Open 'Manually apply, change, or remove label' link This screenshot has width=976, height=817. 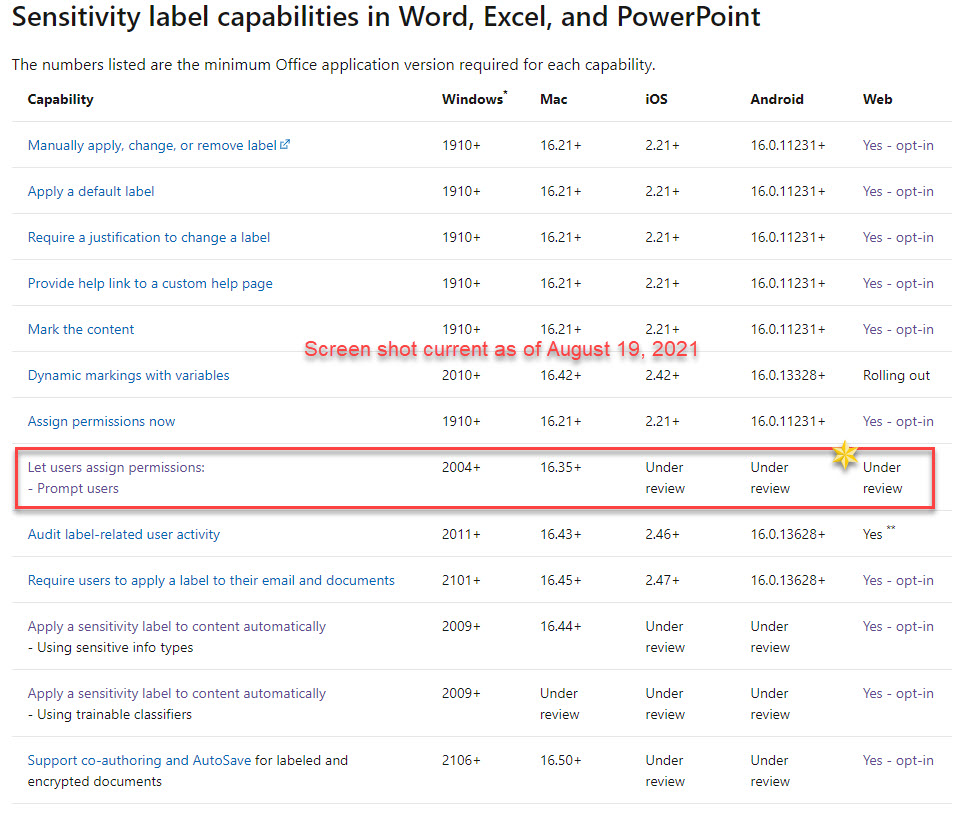point(152,146)
